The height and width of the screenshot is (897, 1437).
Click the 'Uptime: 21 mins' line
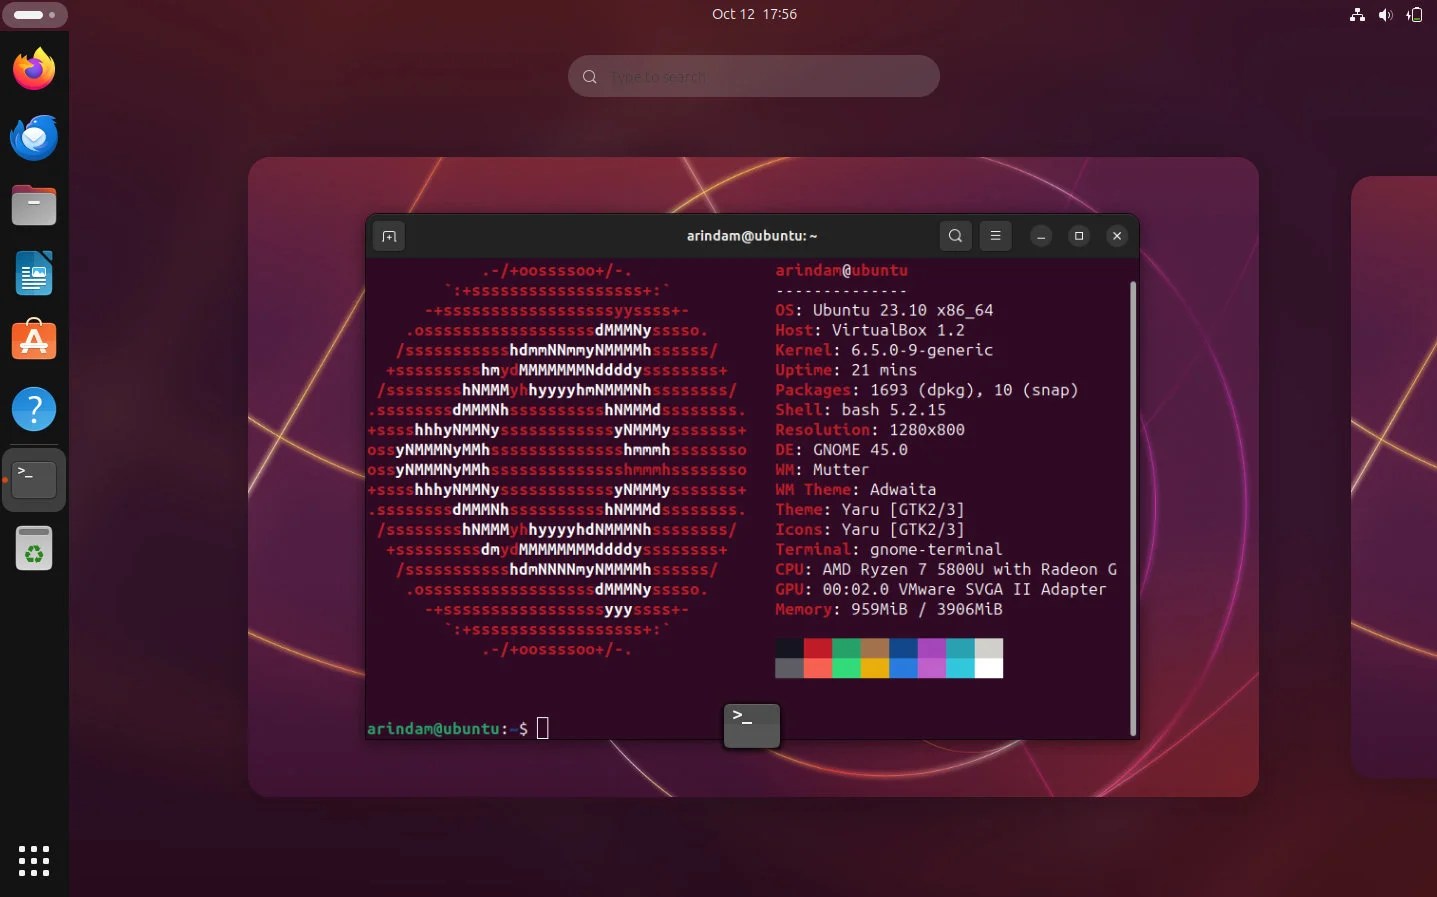846,370
